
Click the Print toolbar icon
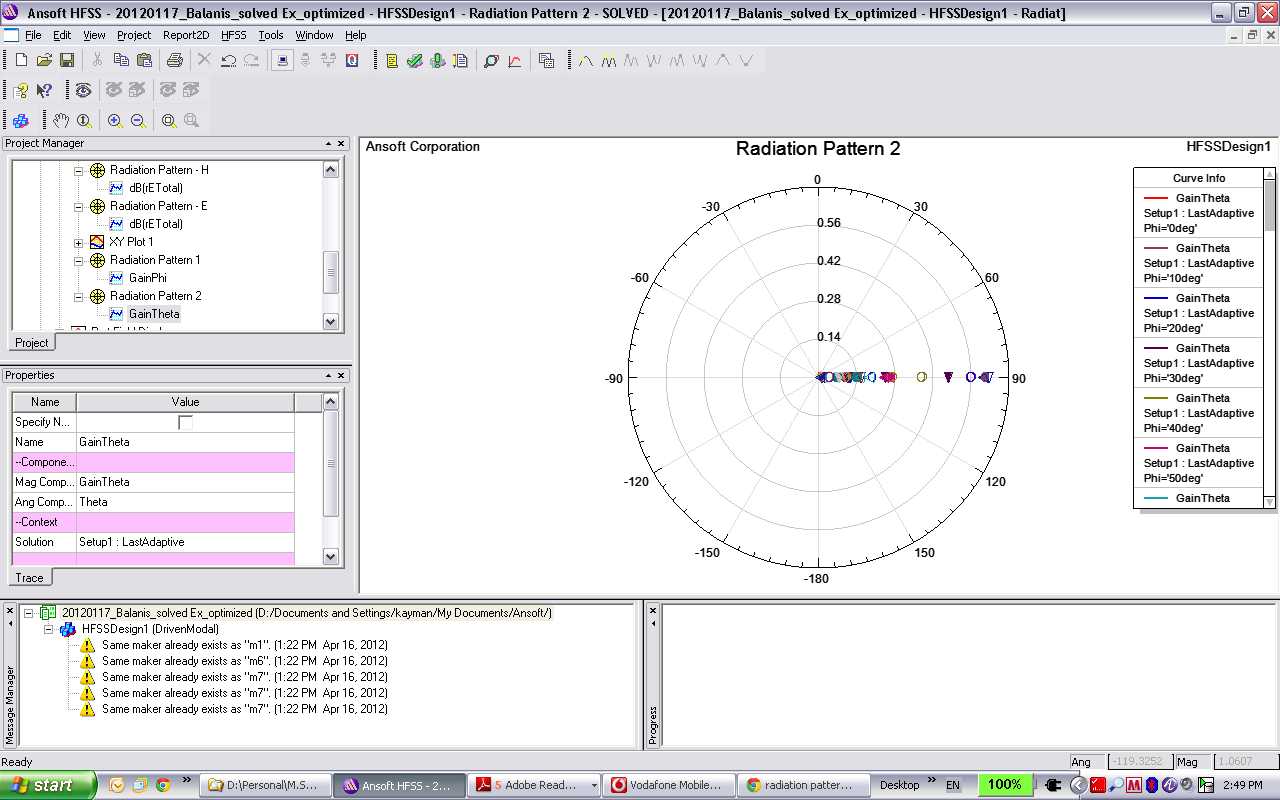(x=175, y=61)
